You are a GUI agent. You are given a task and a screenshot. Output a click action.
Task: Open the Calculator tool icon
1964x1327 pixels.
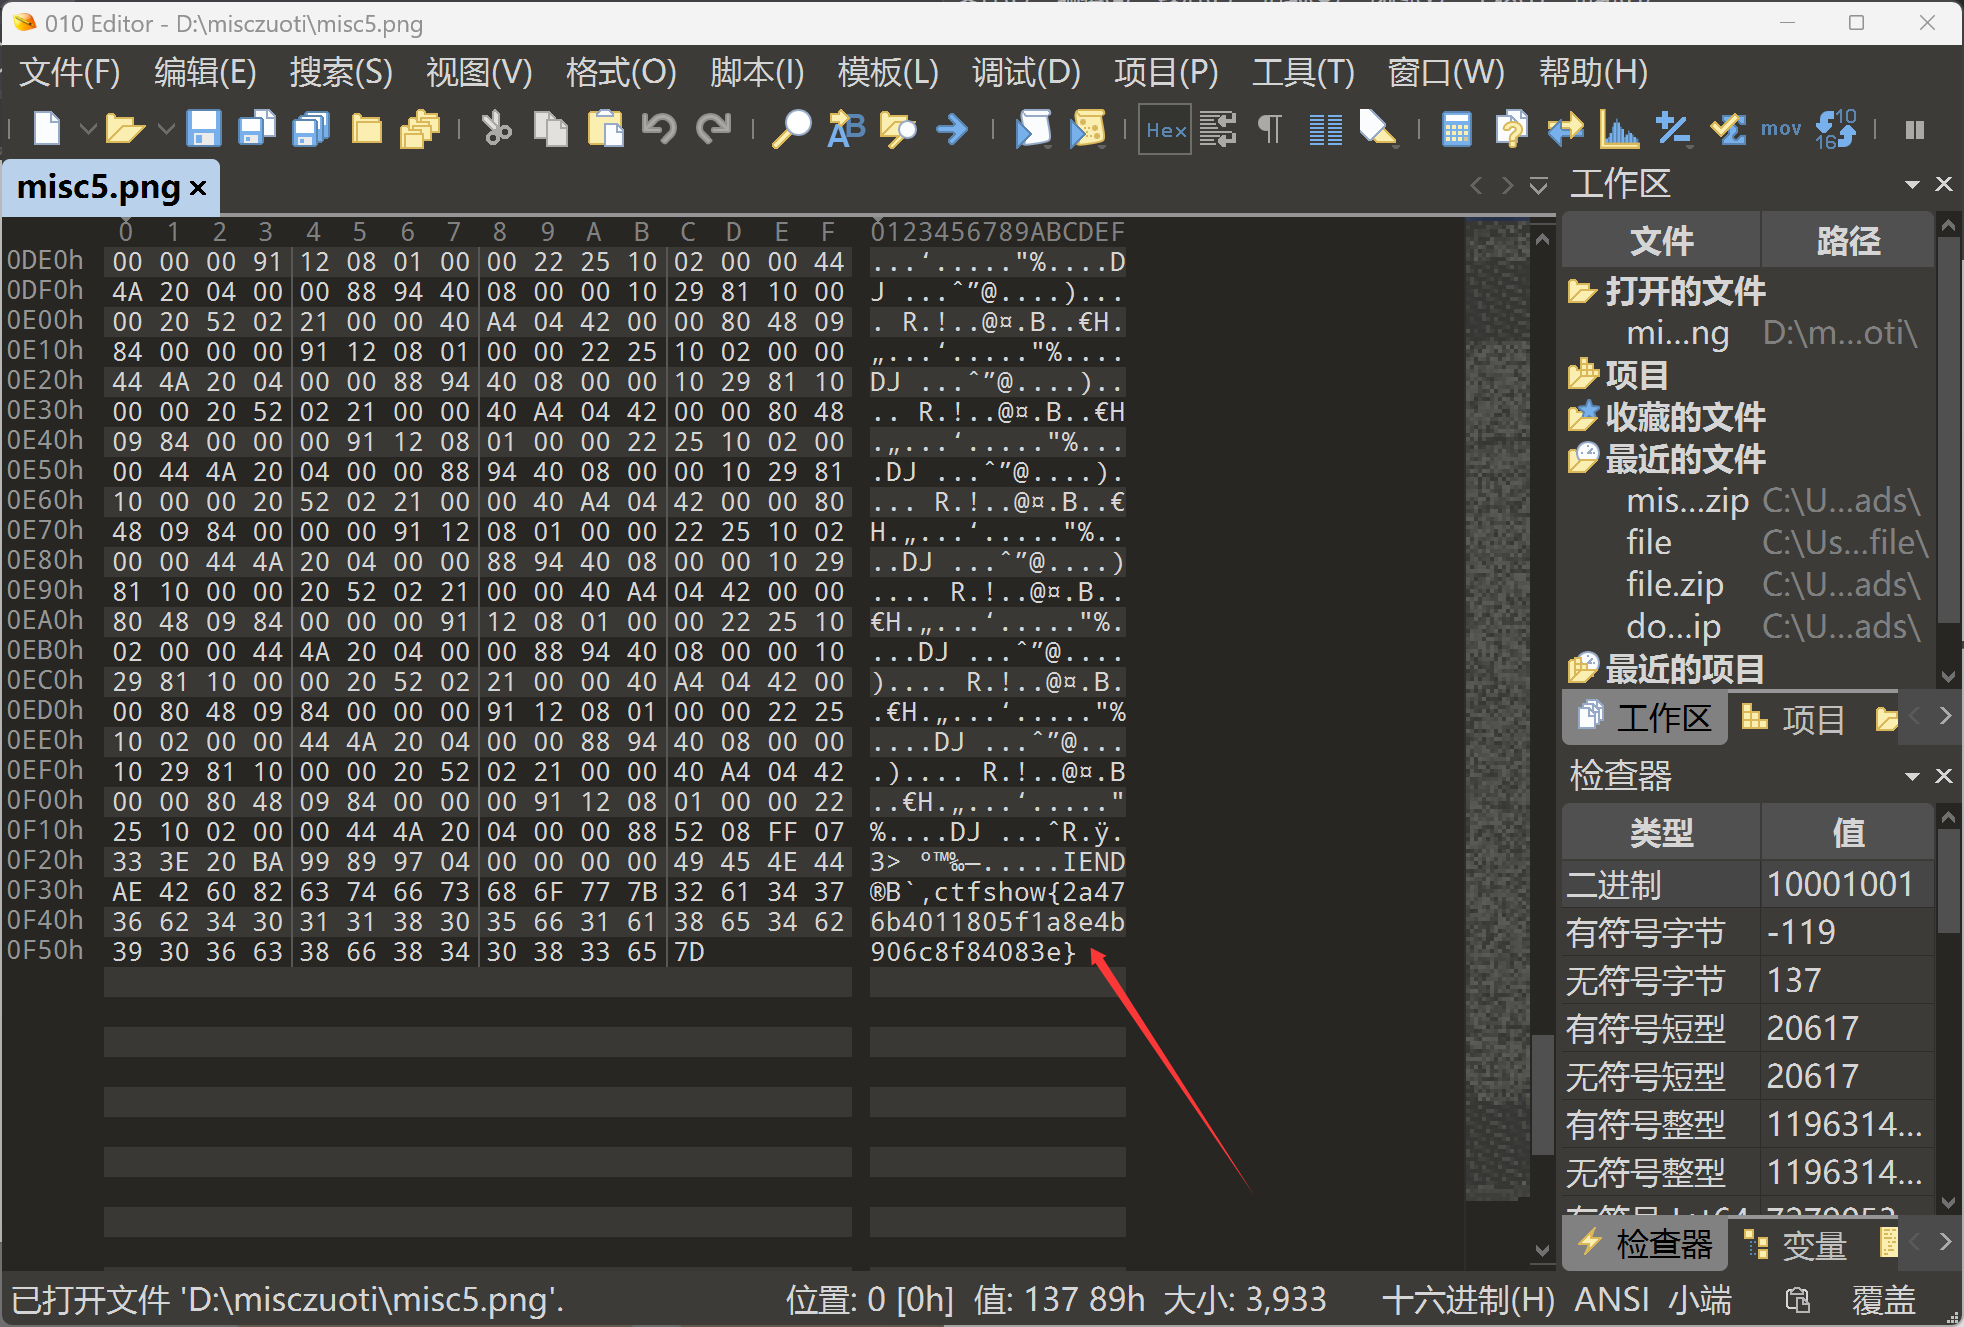[x=1456, y=129]
